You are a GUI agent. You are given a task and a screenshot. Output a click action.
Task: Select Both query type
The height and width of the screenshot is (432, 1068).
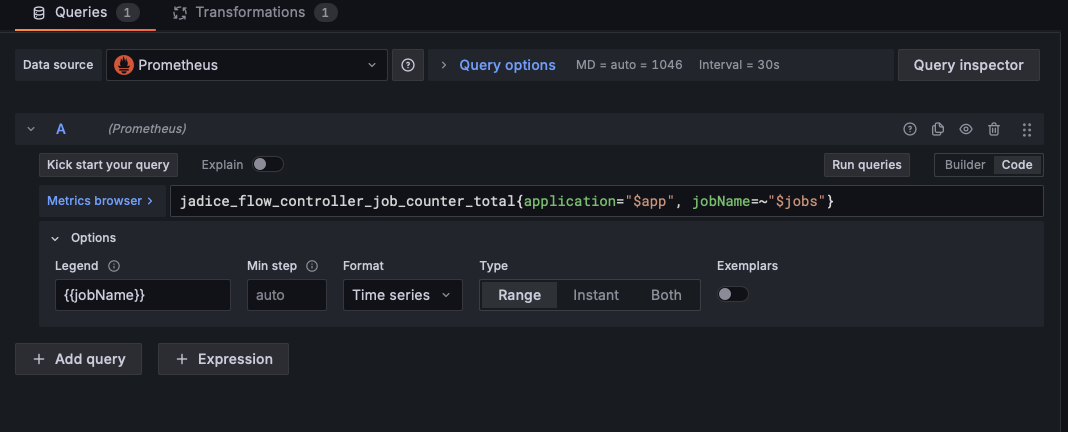pyautogui.click(x=666, y=295)
